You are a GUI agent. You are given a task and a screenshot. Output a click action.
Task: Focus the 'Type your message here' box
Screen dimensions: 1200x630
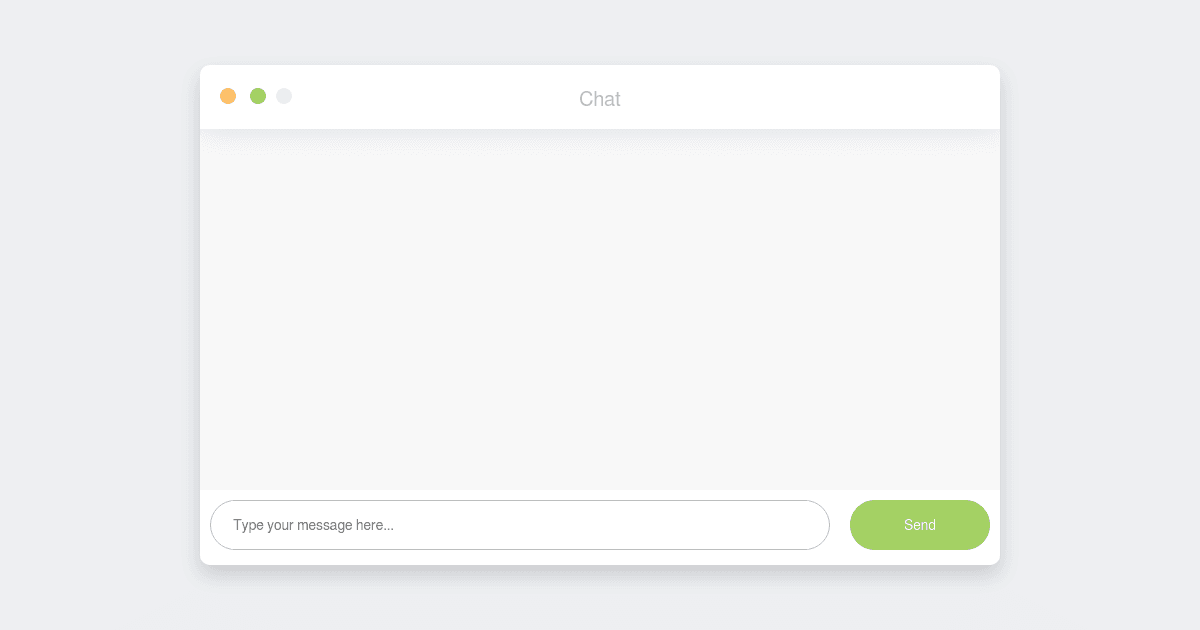[520, 524]
